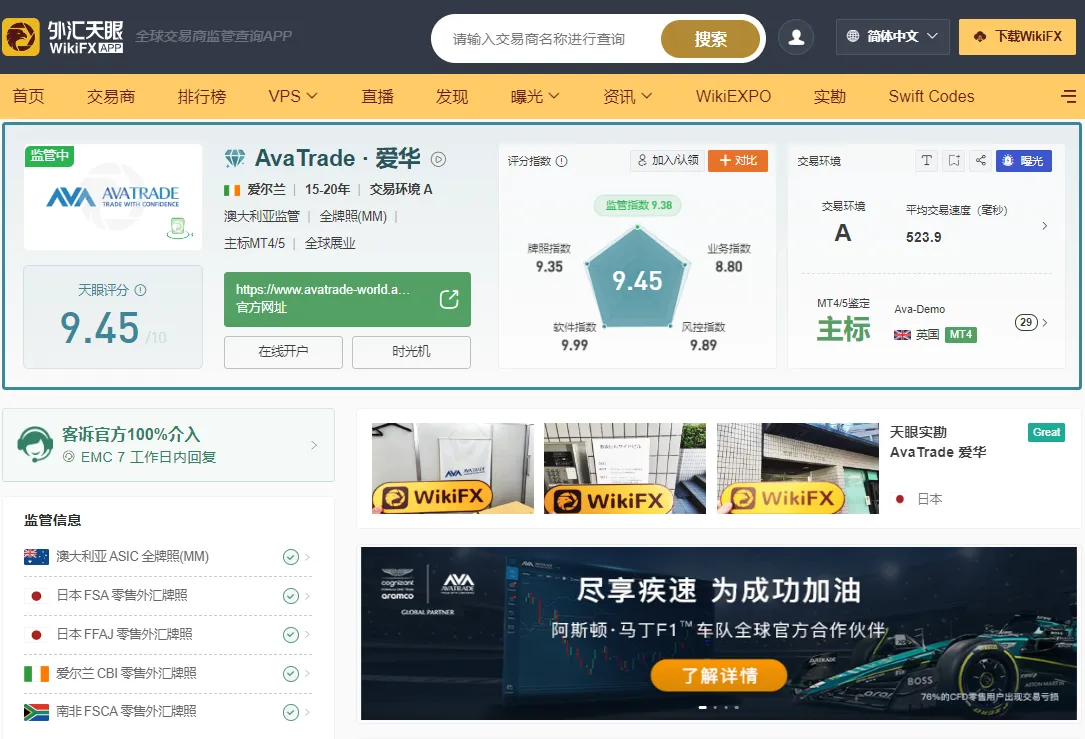
Task: Select last banner carousel indicator dot
Action: (x=736, y=707)
